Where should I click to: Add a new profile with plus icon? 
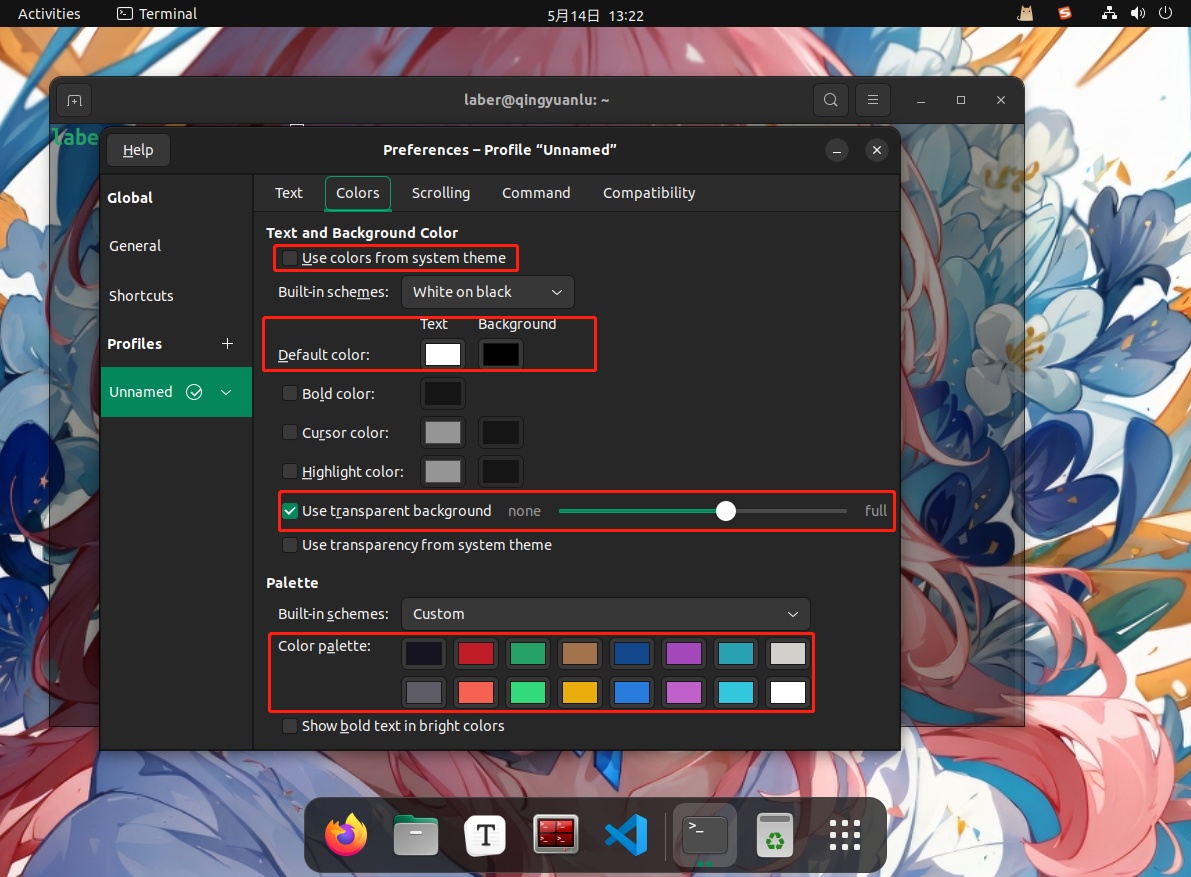tap(227, 344)
